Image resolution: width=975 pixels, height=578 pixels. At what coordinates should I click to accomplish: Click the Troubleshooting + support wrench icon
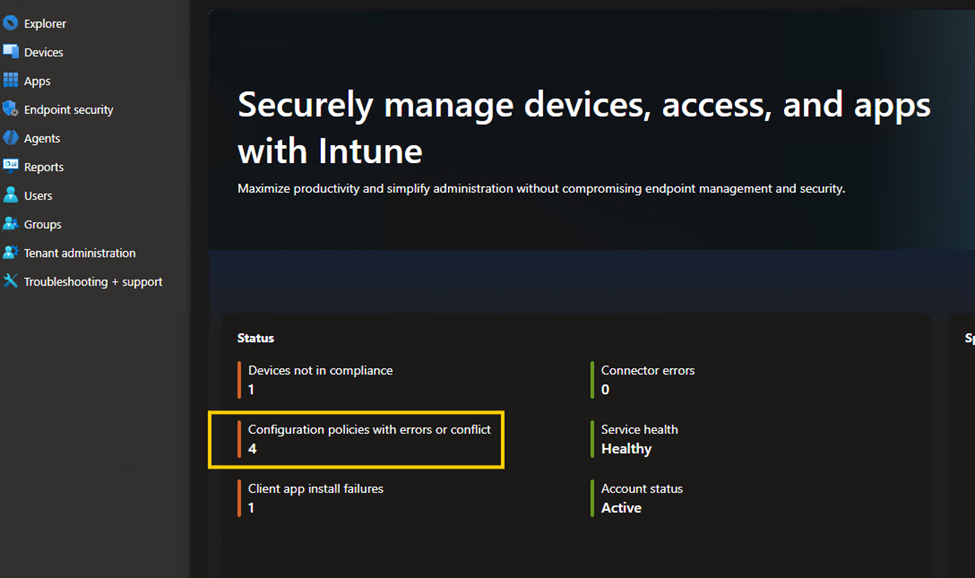tap(11, 282)
